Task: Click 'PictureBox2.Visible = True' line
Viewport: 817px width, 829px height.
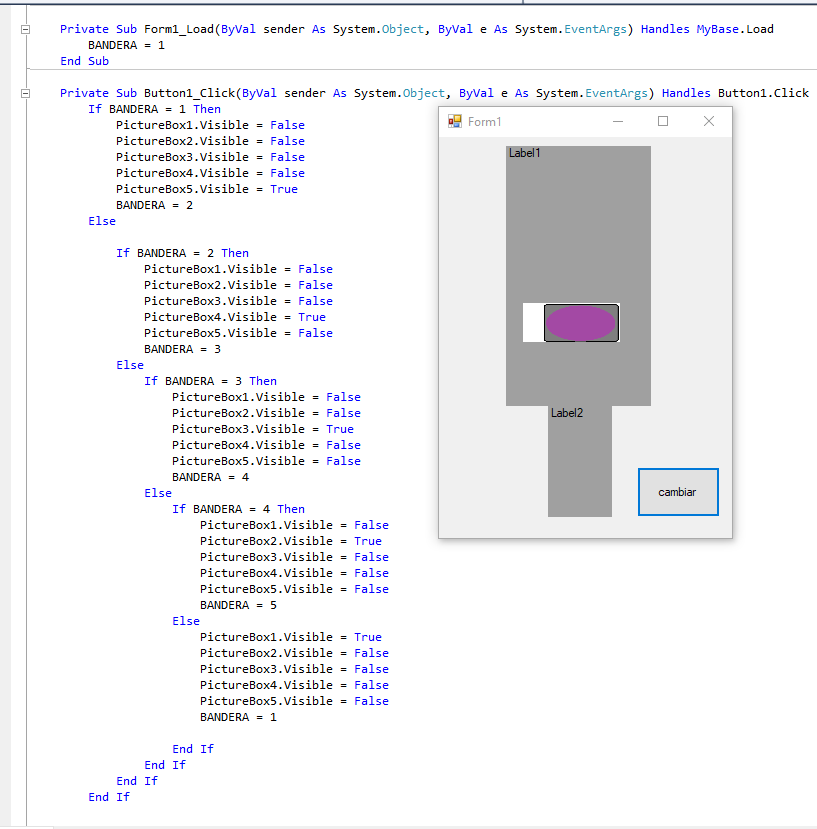Action: pyautogui.click(x=291, y=541)
